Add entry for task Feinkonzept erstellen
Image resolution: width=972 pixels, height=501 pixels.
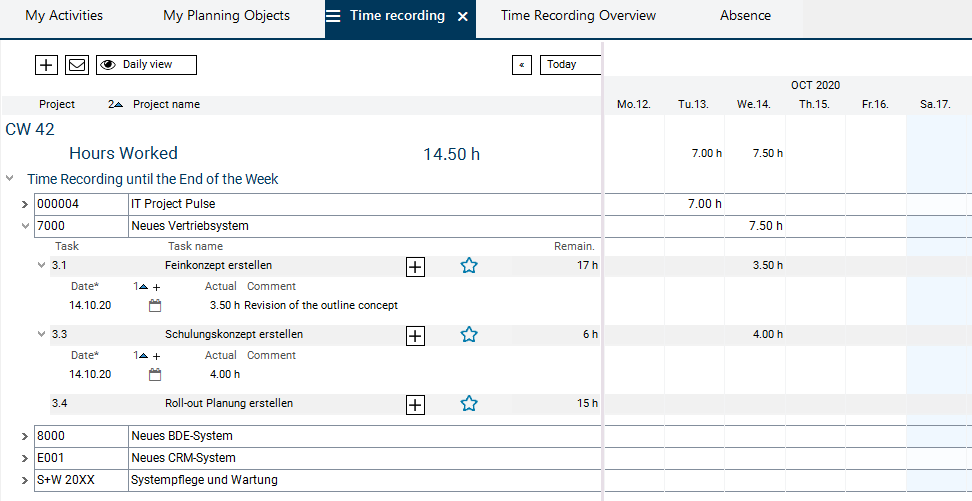click(x=415, y=266)
